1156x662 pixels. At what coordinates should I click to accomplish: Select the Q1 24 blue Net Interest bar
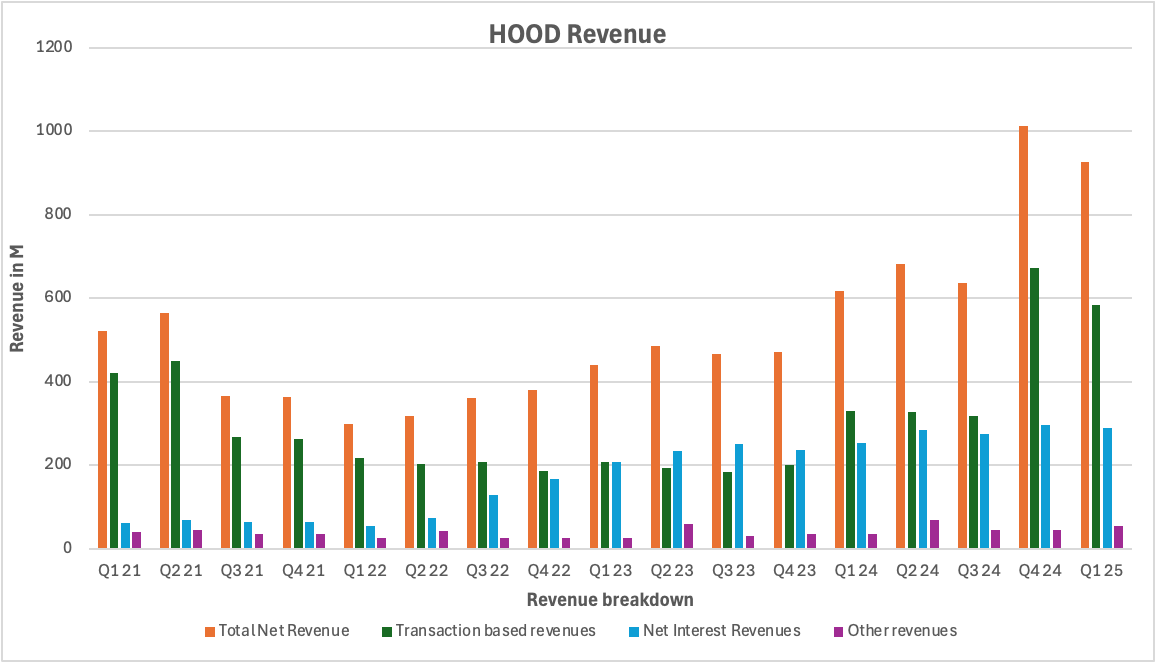coord(861,495)
